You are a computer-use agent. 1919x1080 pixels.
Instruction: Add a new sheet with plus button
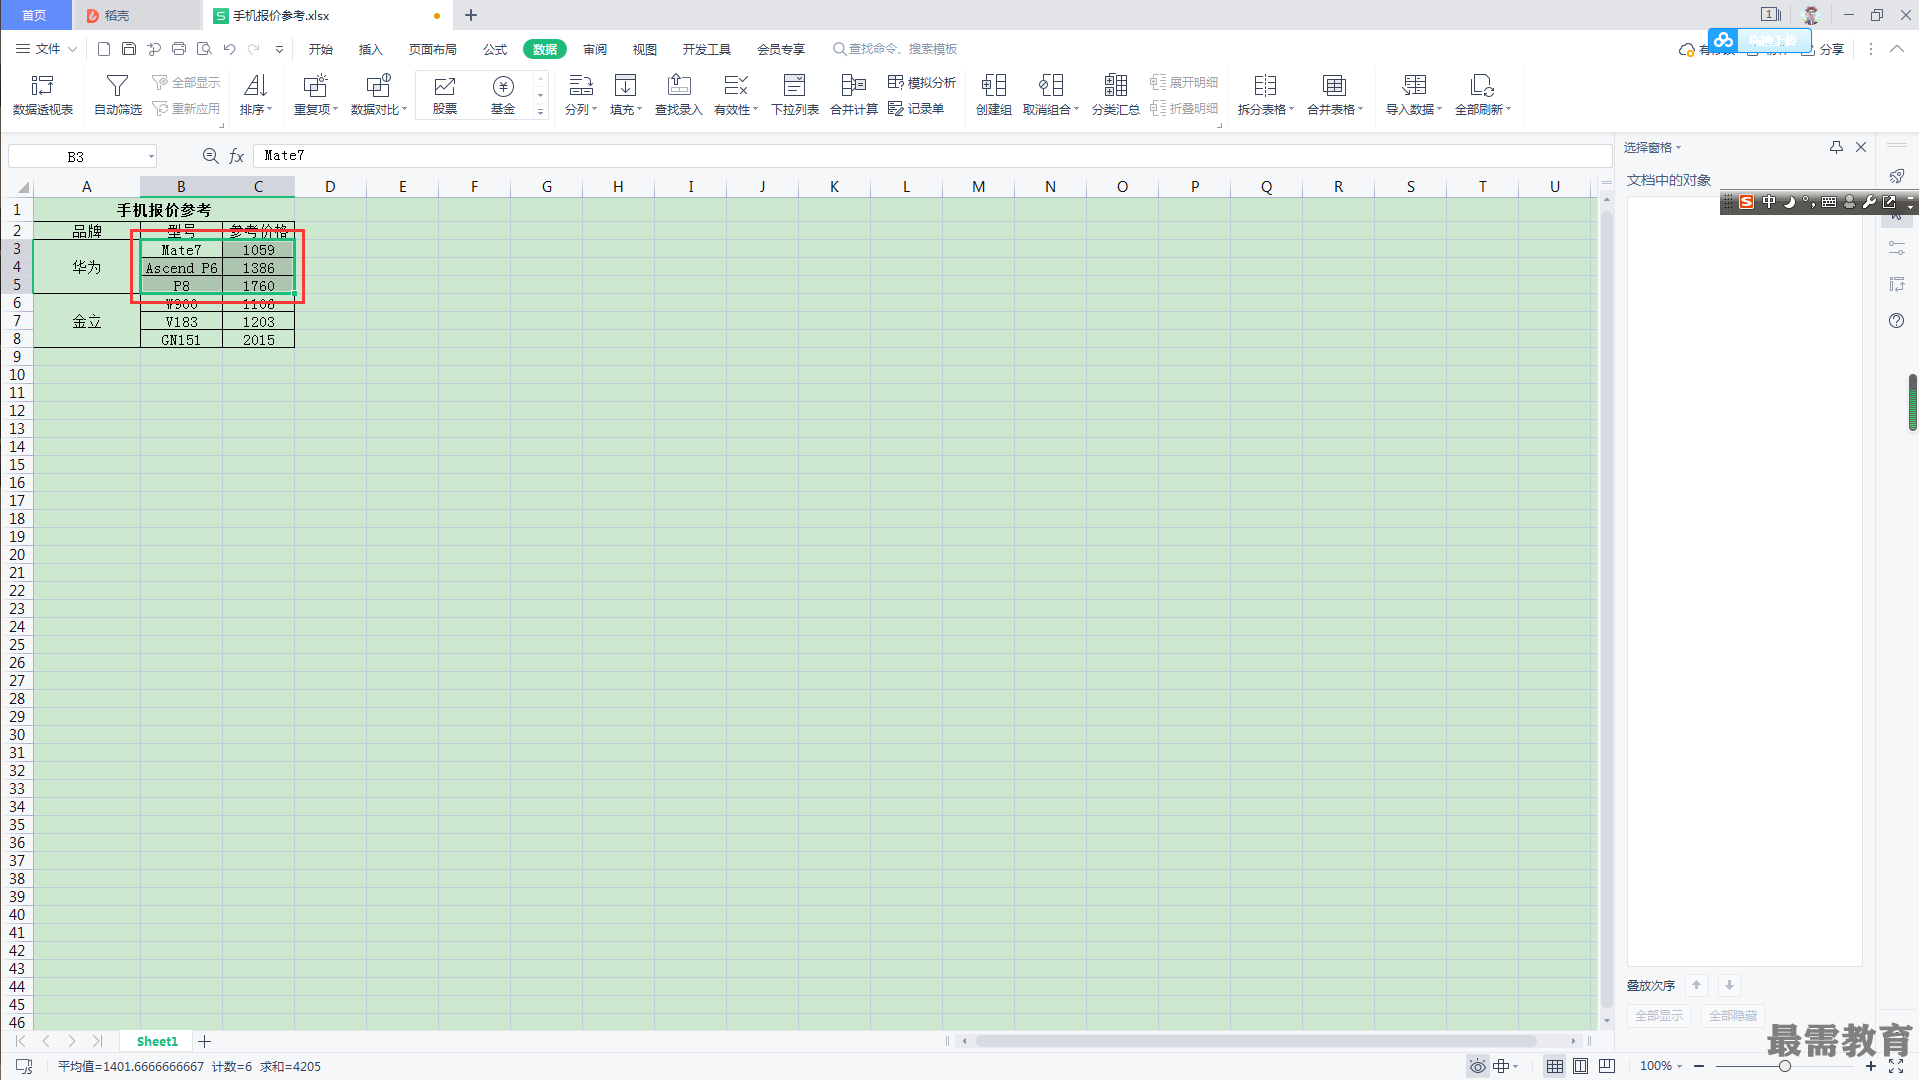click(204, 1041)
